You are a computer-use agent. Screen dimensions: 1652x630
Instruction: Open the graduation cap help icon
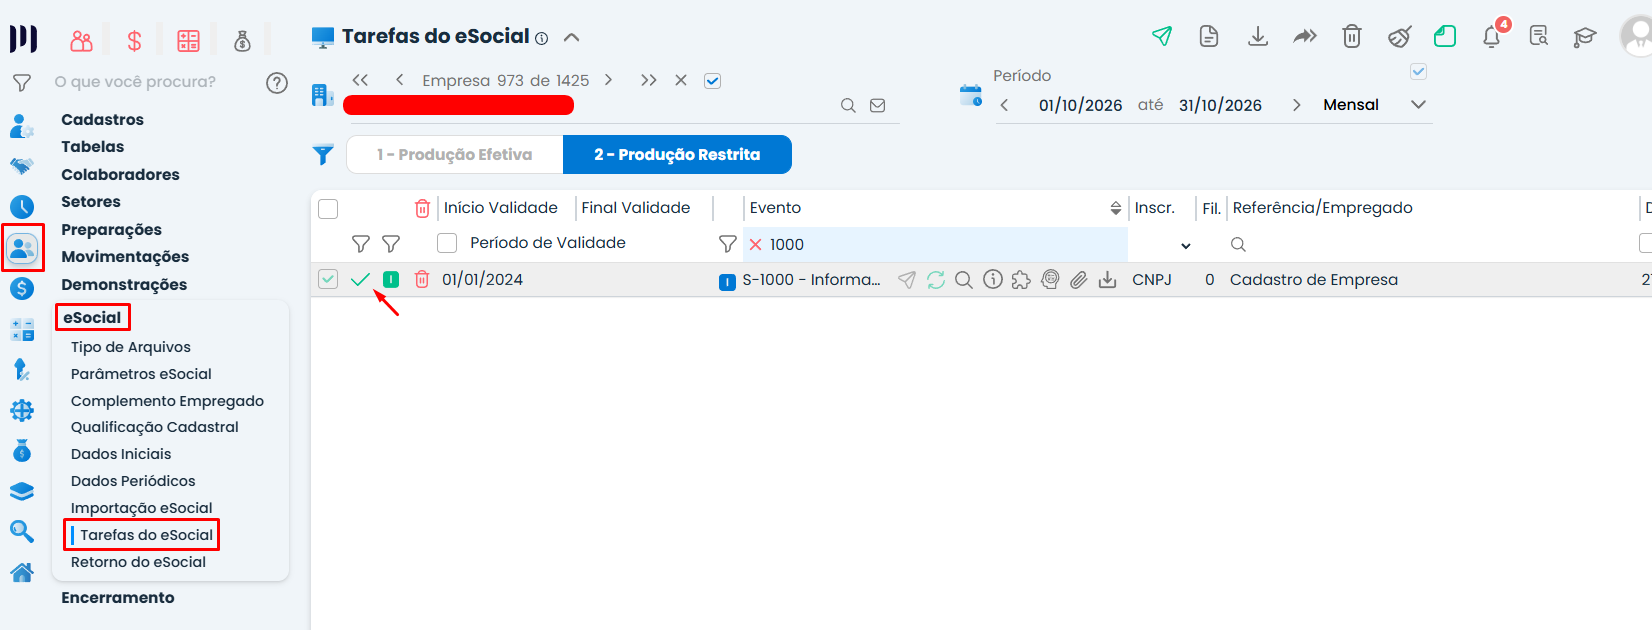pyautogui.click(x=1585, y=38)
